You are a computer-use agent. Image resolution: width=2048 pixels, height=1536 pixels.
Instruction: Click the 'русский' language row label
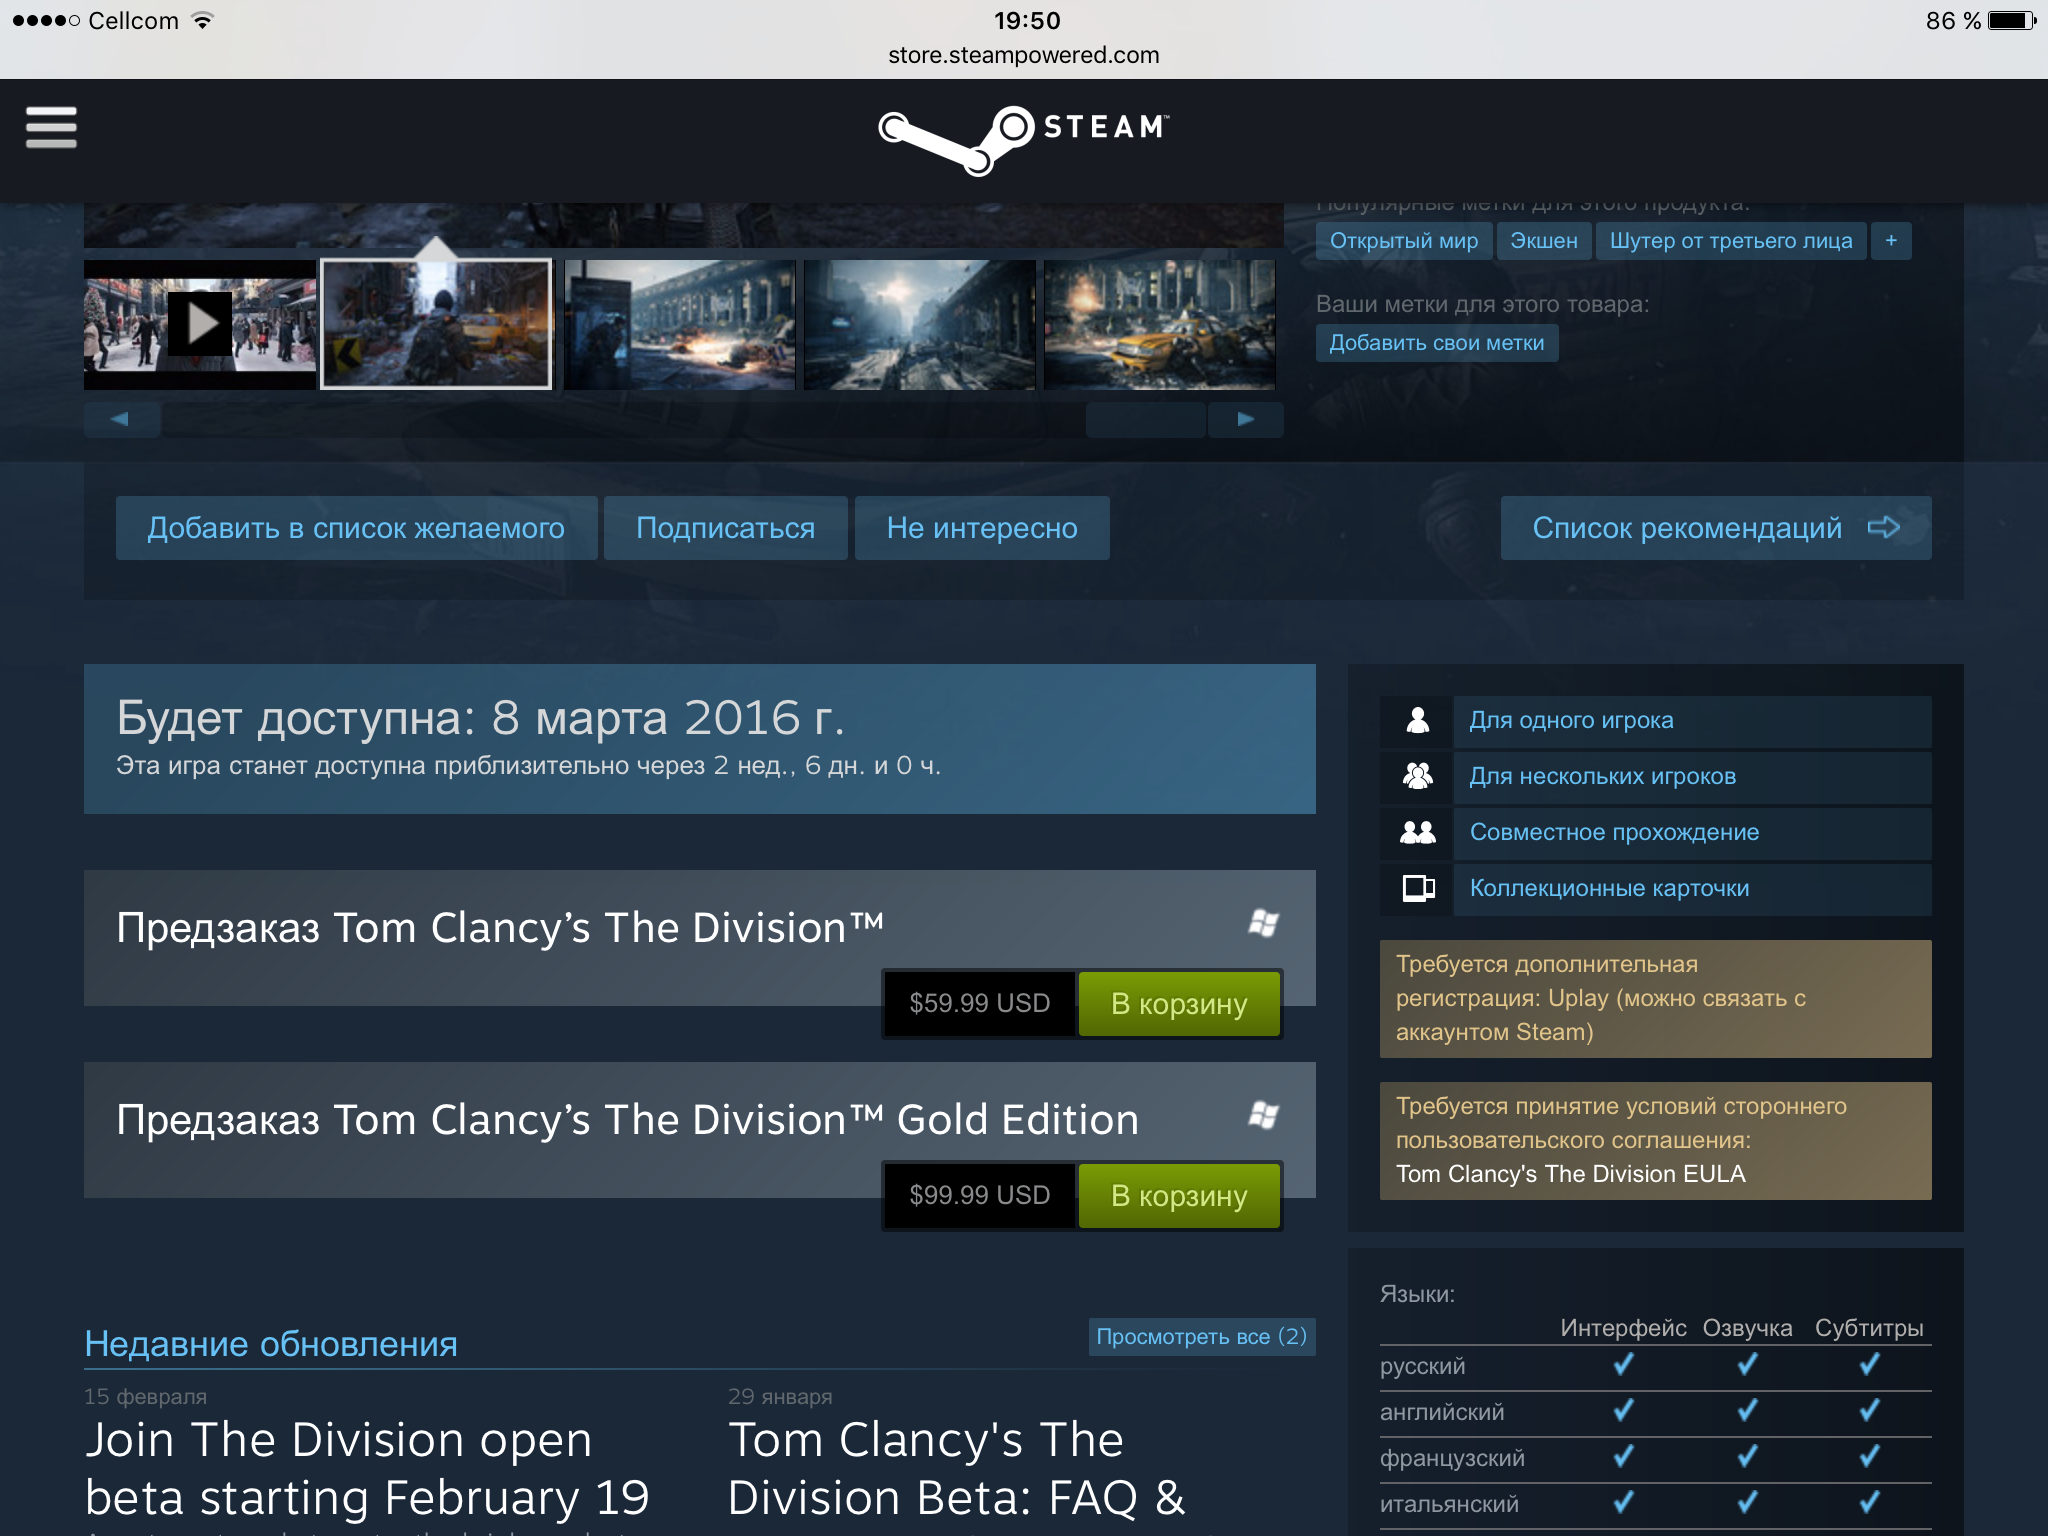pyautogui.click(x=1422, y=1366)
